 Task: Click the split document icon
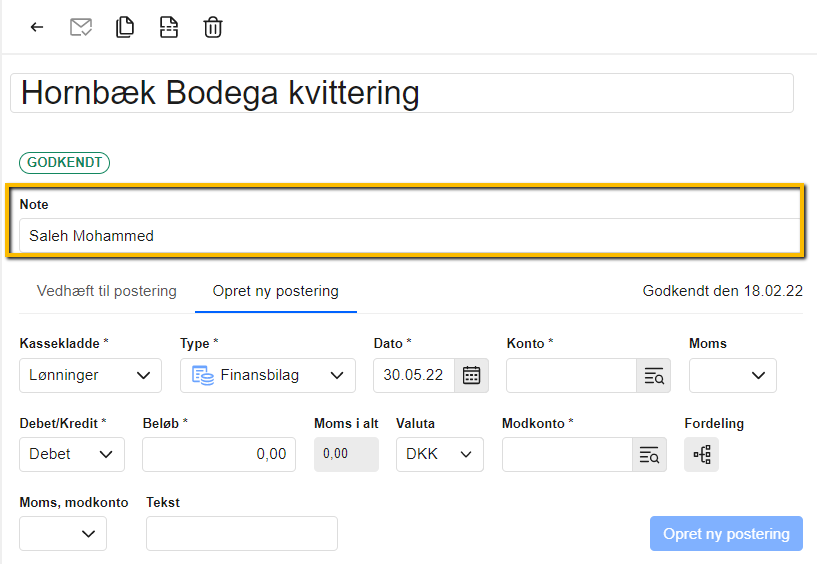click(x=169, y=27)
